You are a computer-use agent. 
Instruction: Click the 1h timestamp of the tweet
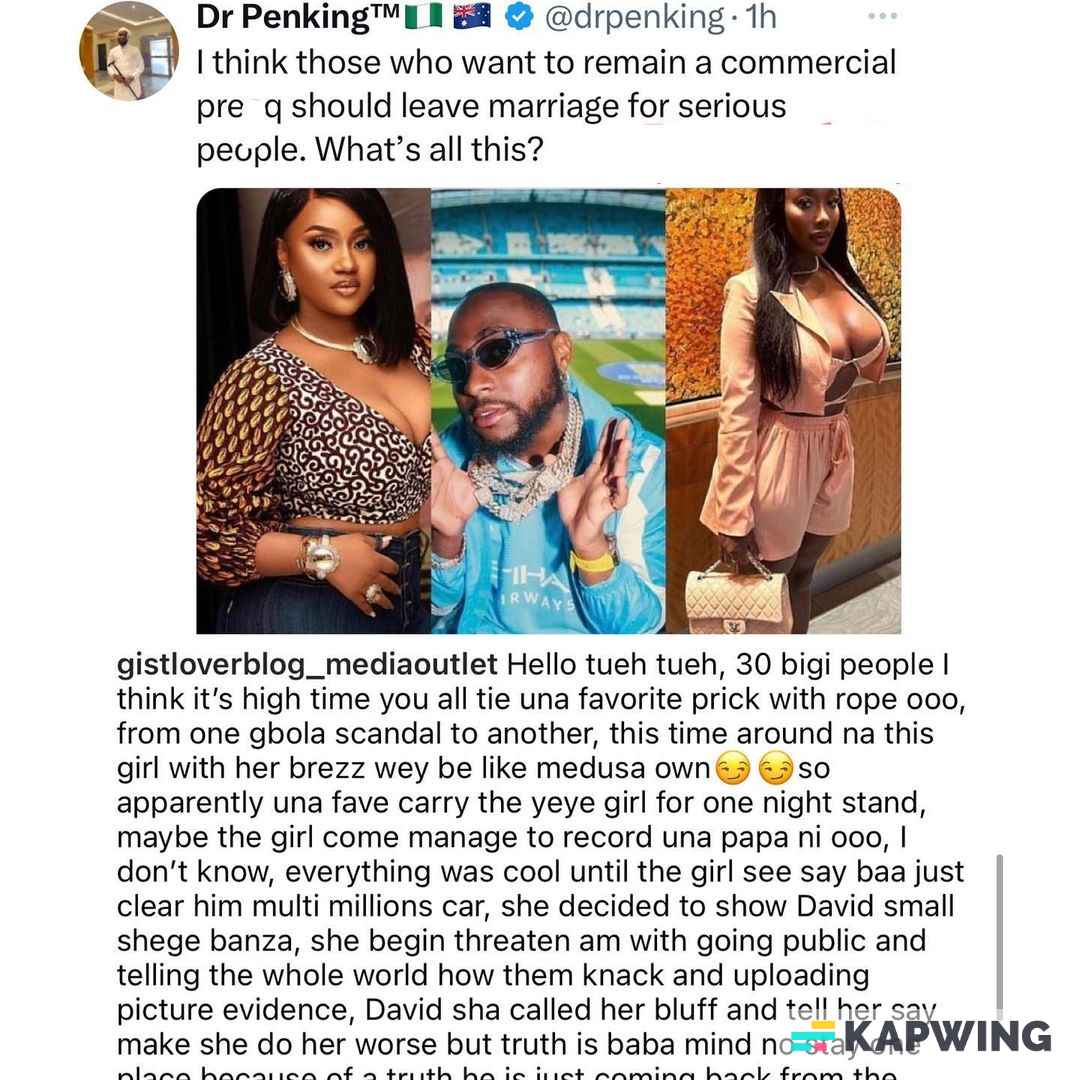(x=760, y=17)
